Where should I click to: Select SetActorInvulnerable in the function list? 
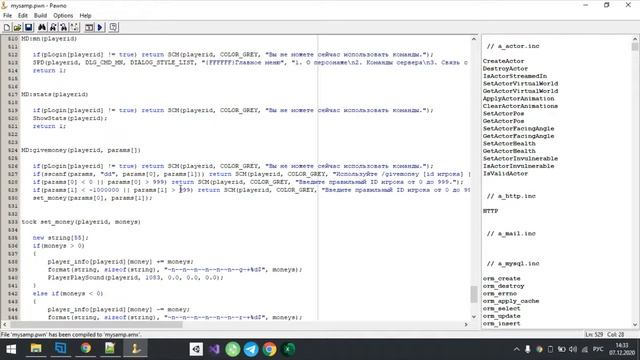[520, 158]
